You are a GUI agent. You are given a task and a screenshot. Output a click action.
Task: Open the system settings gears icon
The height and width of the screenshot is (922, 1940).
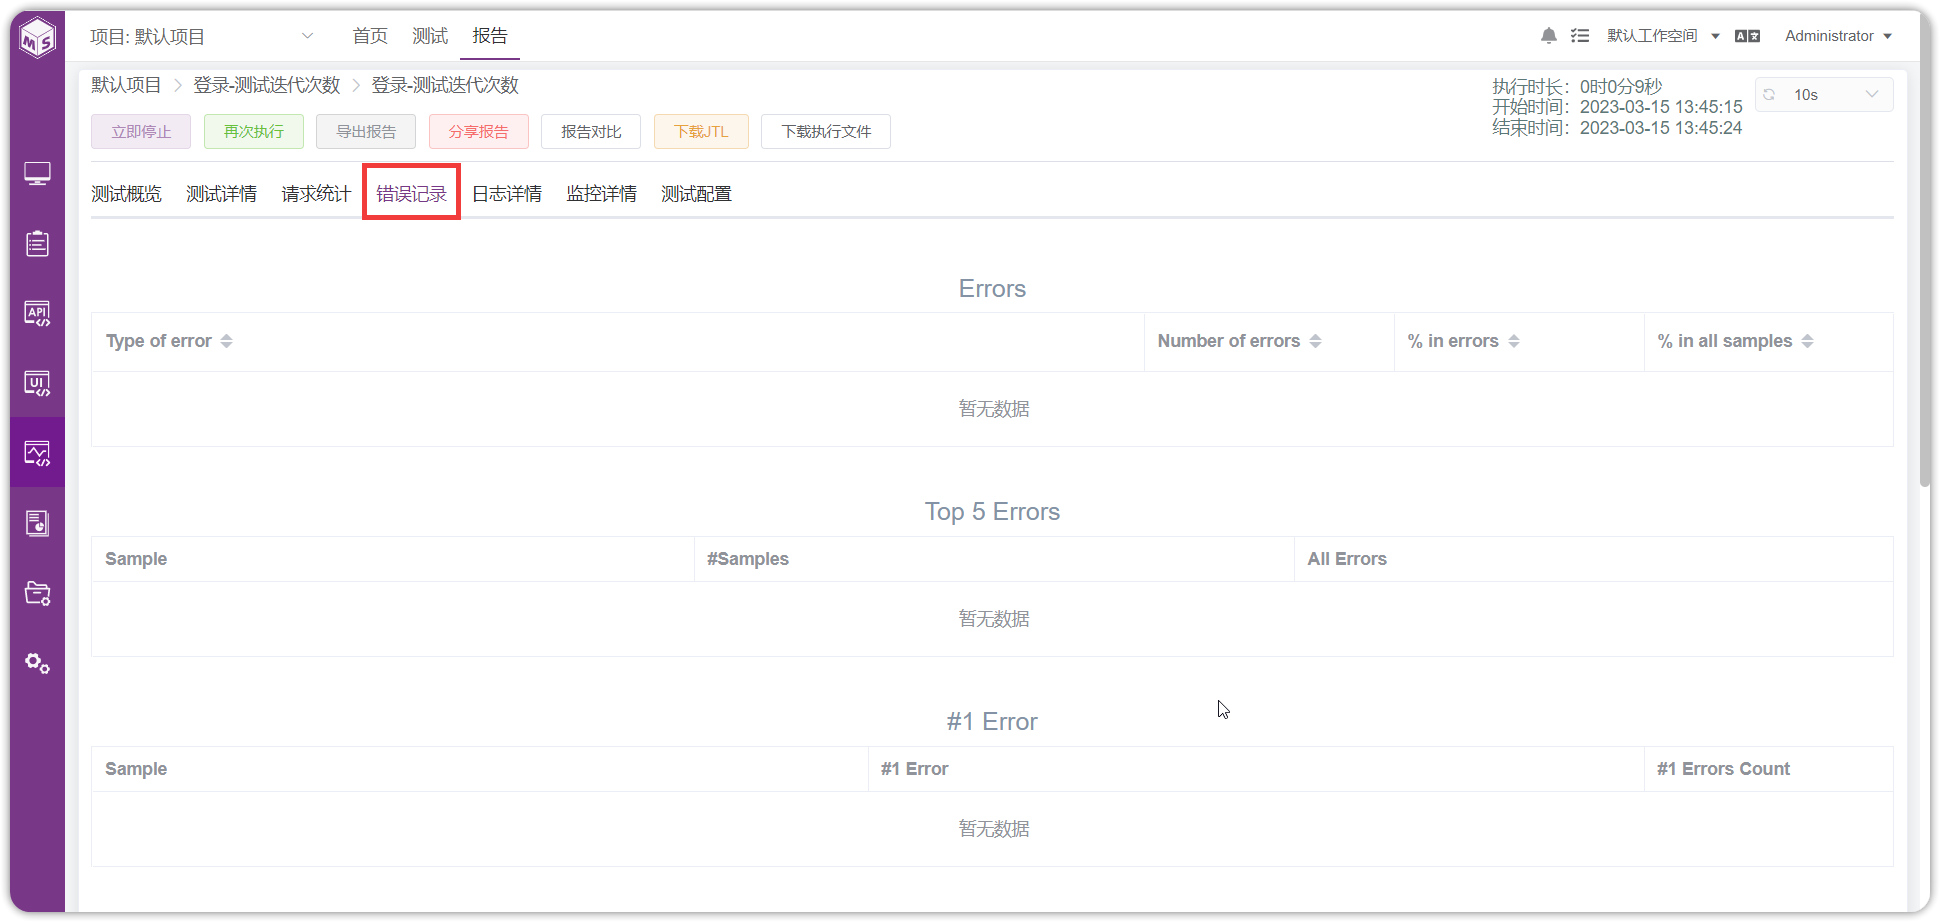pos(37,663)
